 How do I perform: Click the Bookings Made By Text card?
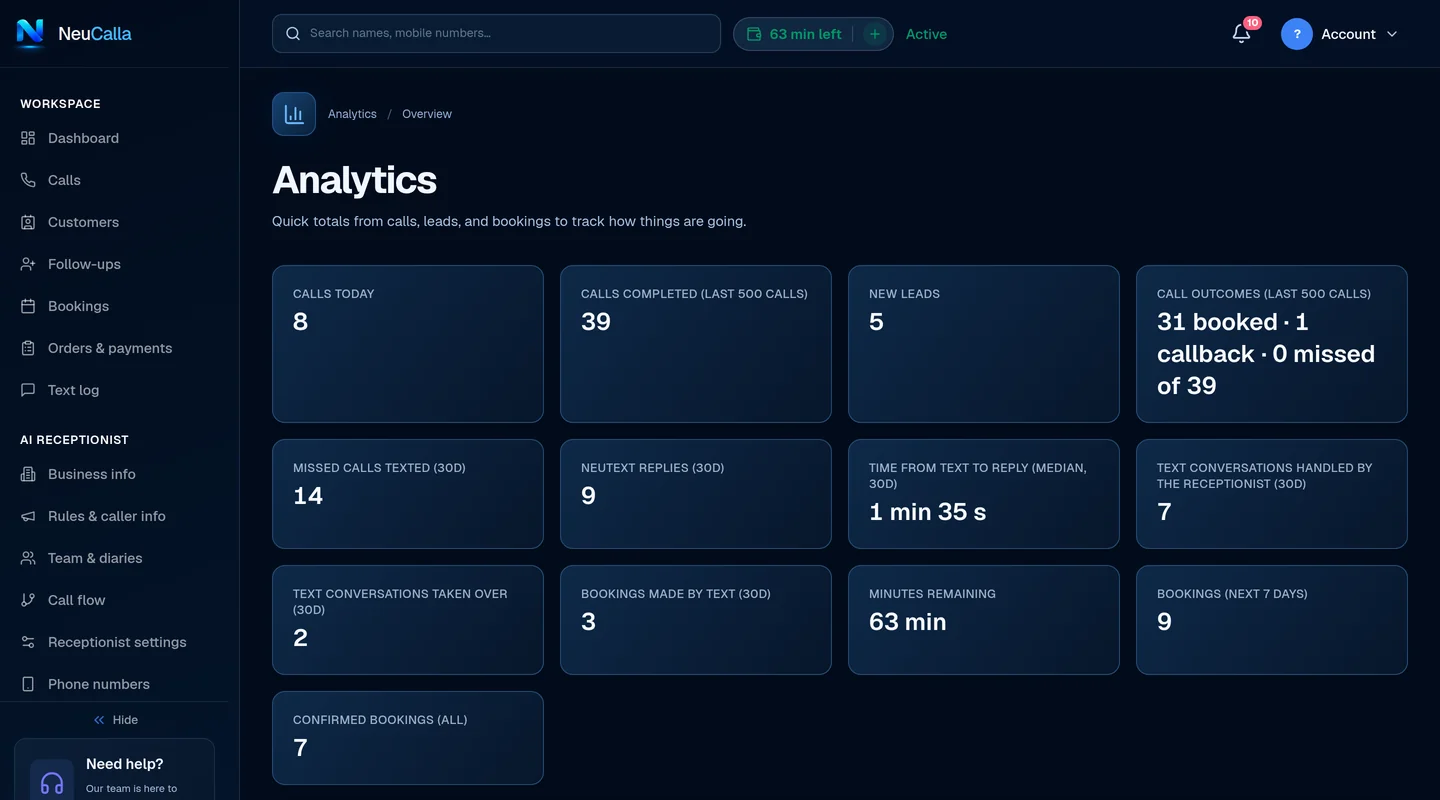click(696, 620)
